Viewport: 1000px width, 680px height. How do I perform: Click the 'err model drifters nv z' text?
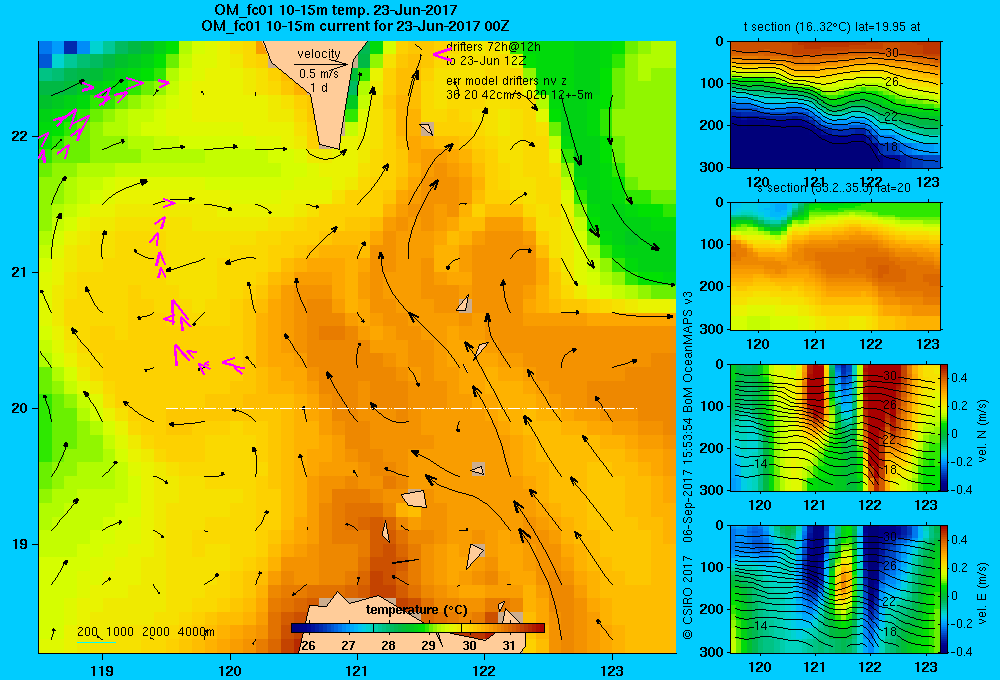506,81
